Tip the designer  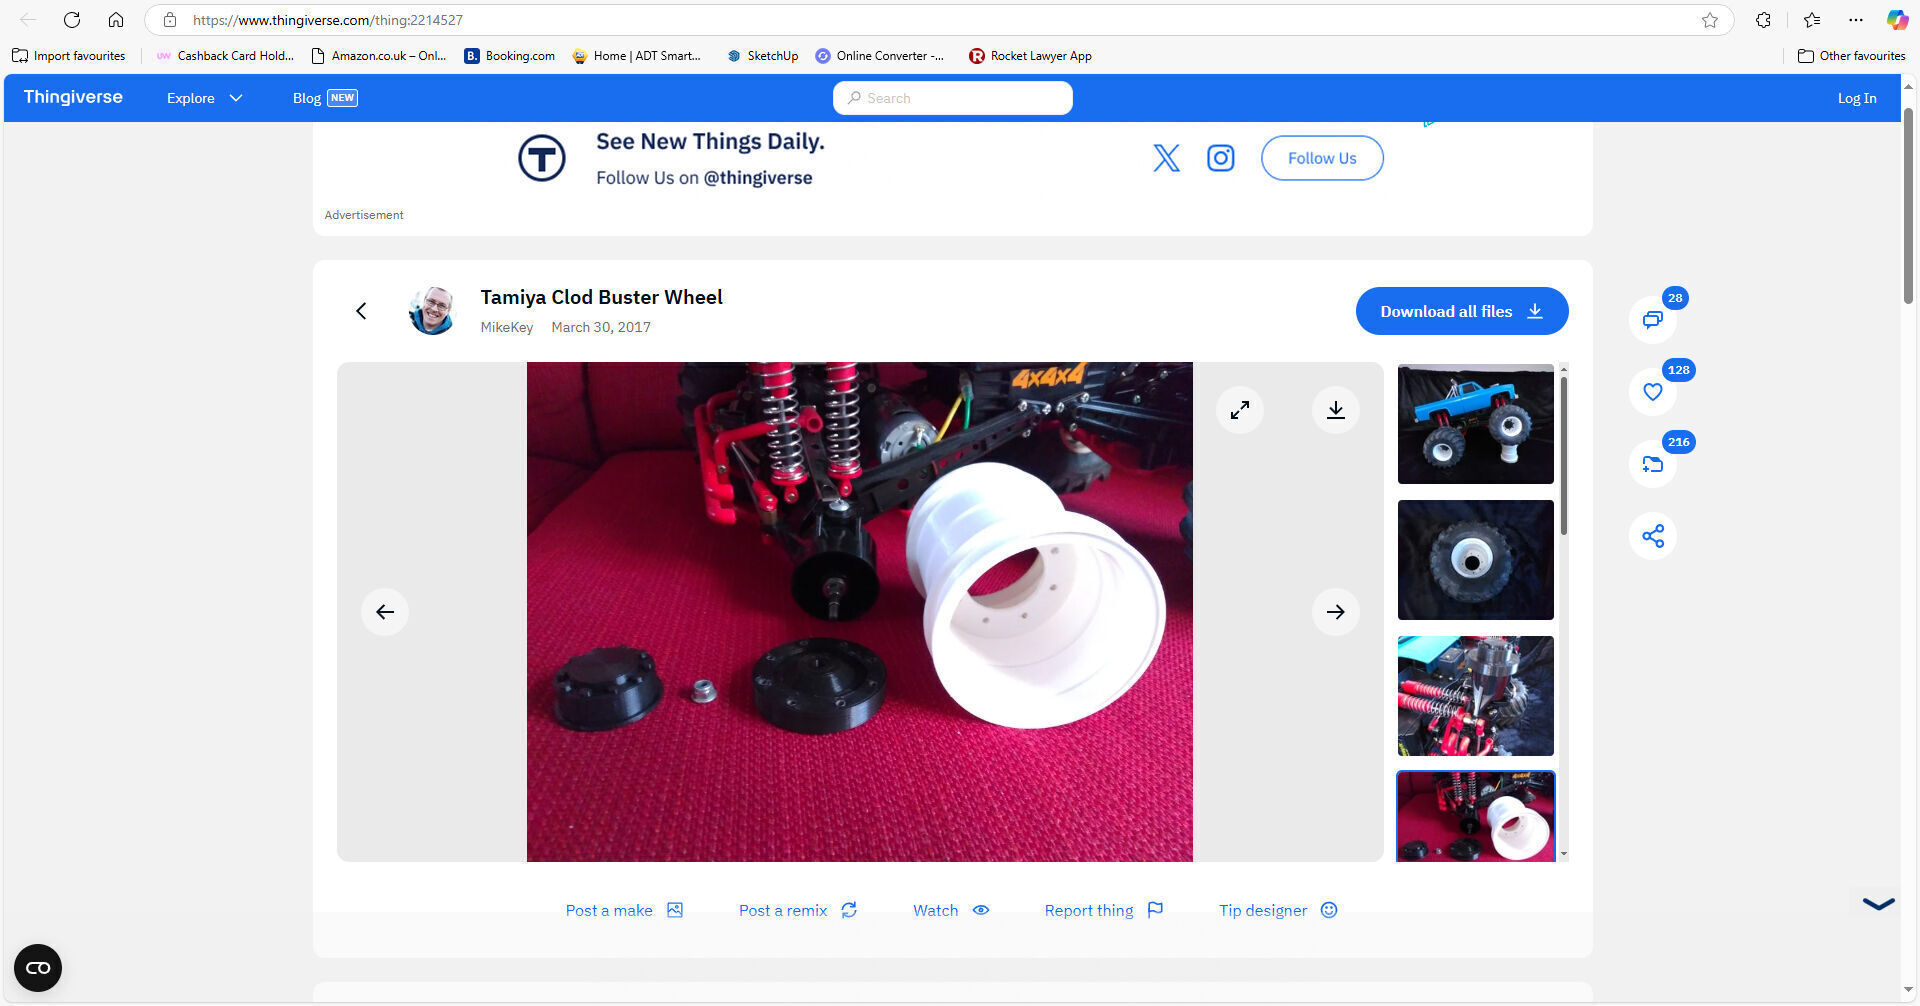[1278, 910]
